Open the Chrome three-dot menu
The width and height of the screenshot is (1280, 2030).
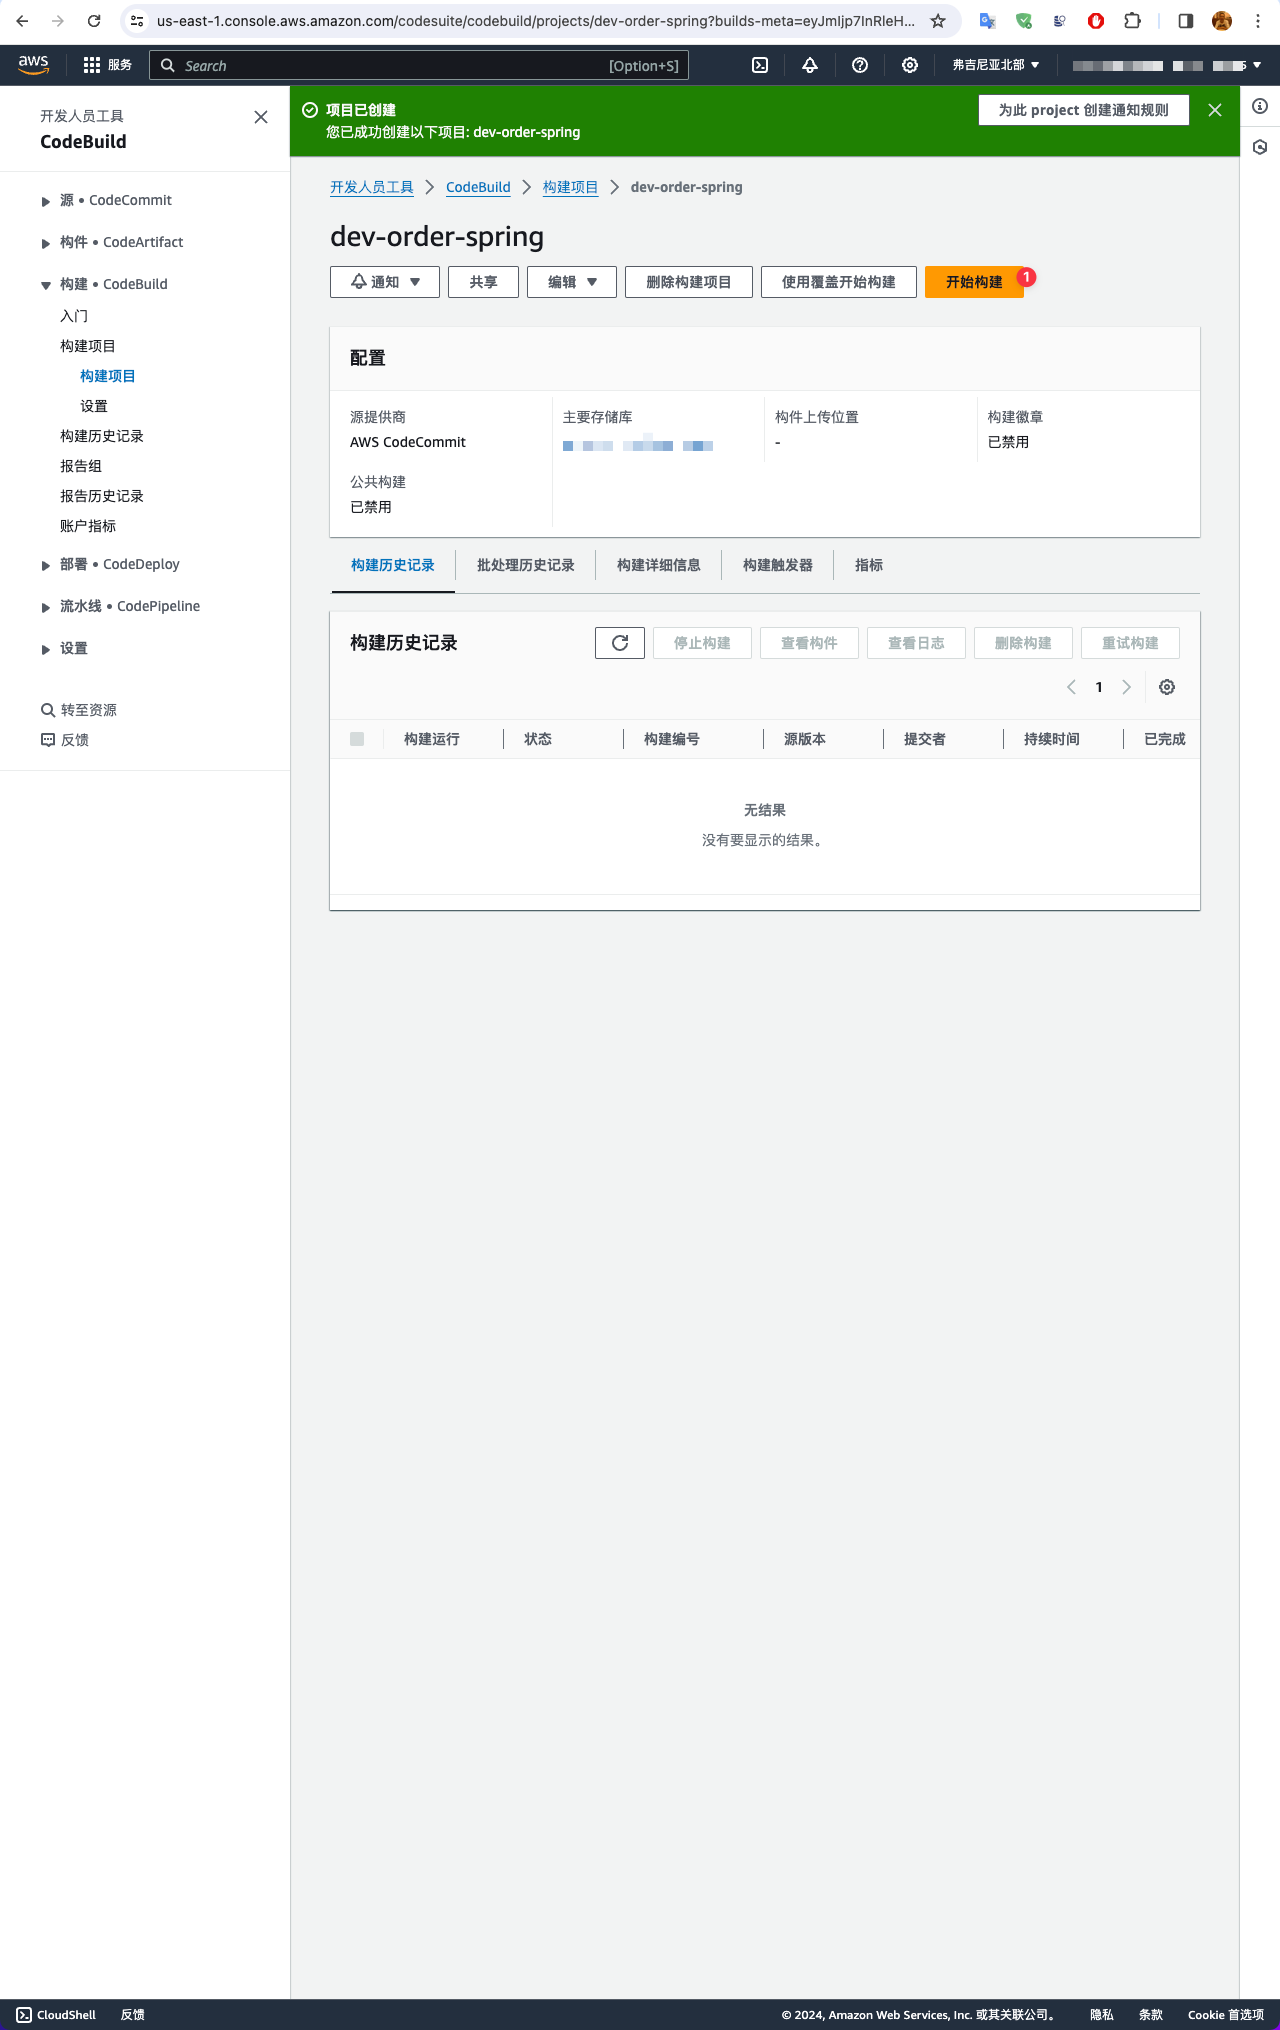tap(1258, 21)
